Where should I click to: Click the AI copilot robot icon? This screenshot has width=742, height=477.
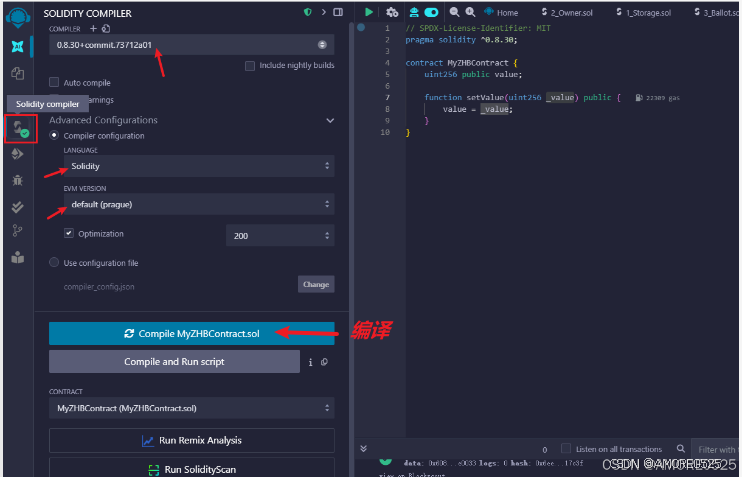(x=414, y=12)
